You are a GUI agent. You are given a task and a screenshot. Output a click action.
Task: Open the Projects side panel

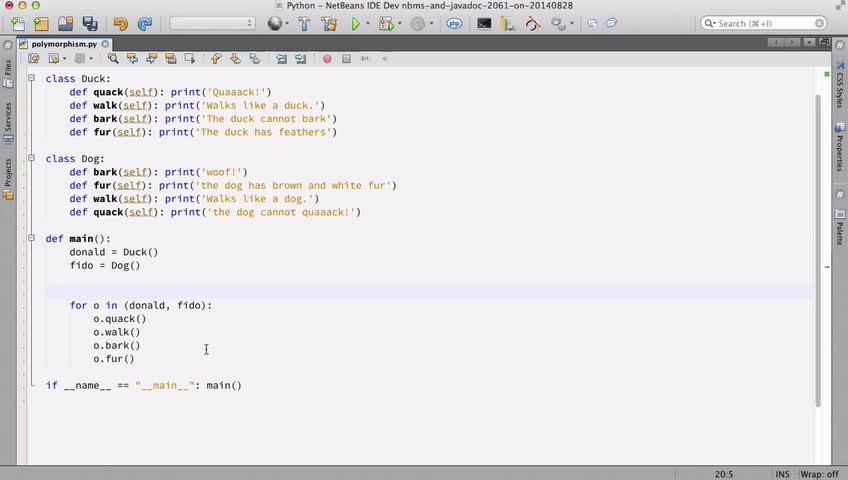coord(8,179)
